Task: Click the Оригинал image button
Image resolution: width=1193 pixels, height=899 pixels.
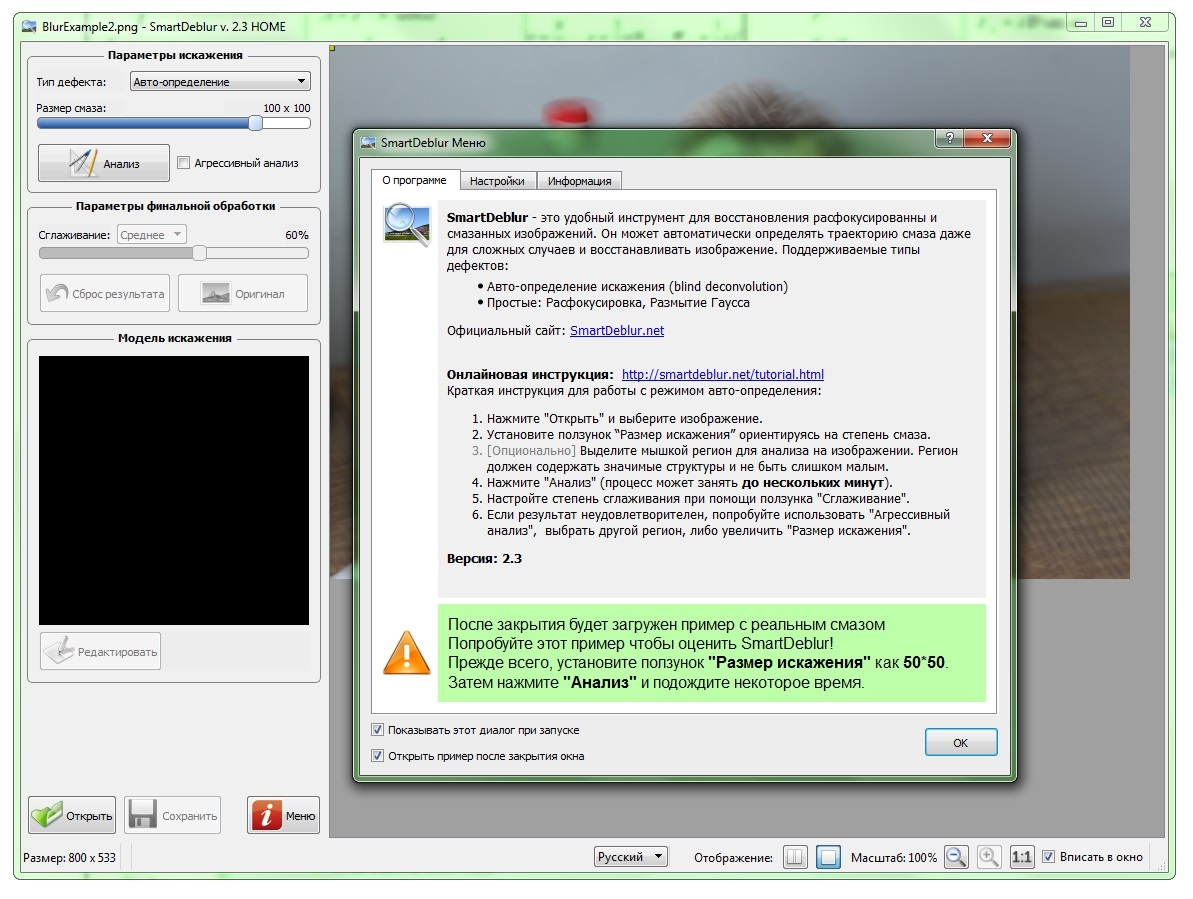Action: [243, 294]
